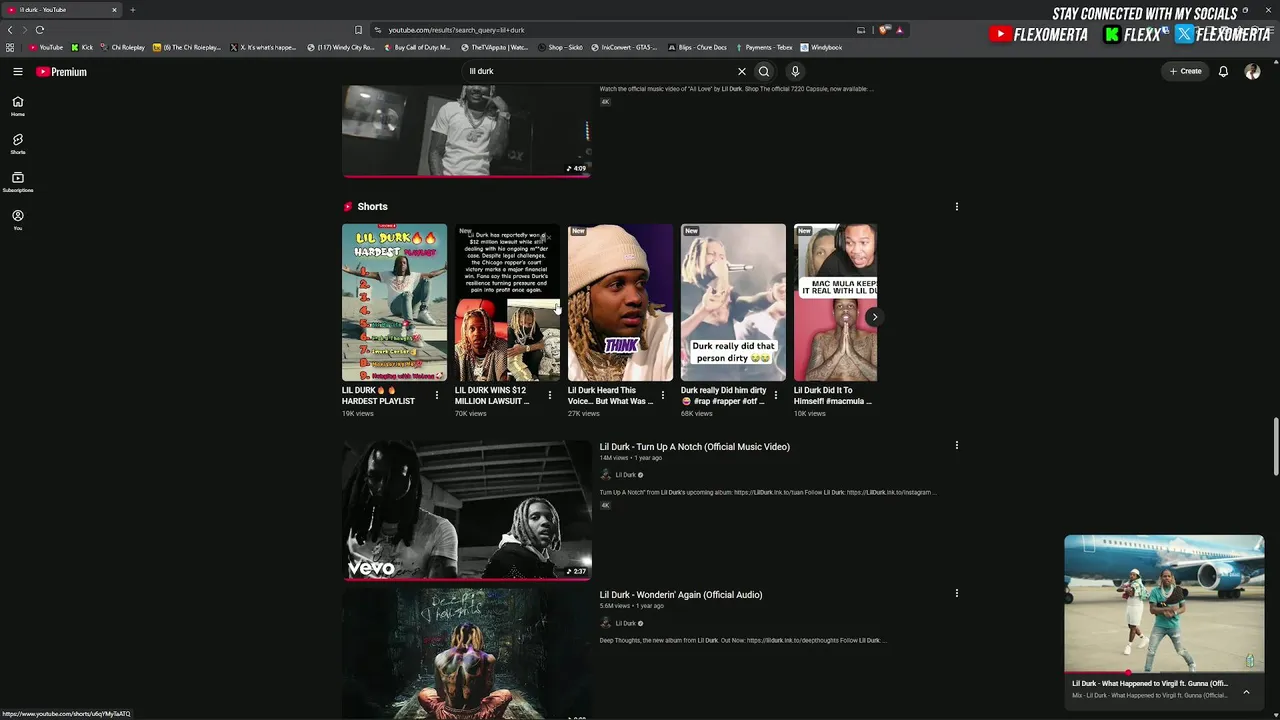1280x720 pixels.
Task: Open options for 'HARDEST PLAYLIST' short
Action: tap(437, 396)
